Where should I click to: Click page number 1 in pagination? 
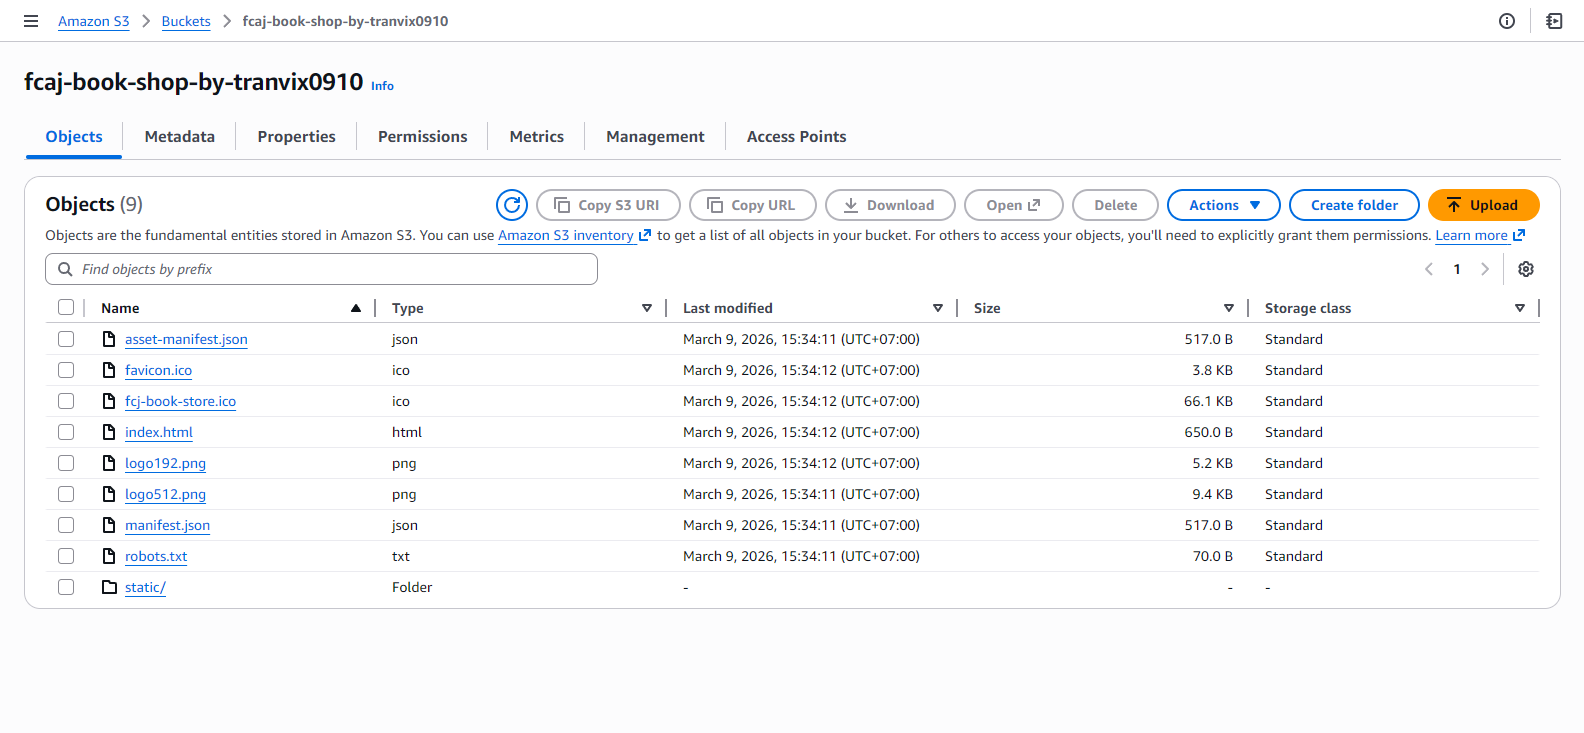pos(1457,269)
